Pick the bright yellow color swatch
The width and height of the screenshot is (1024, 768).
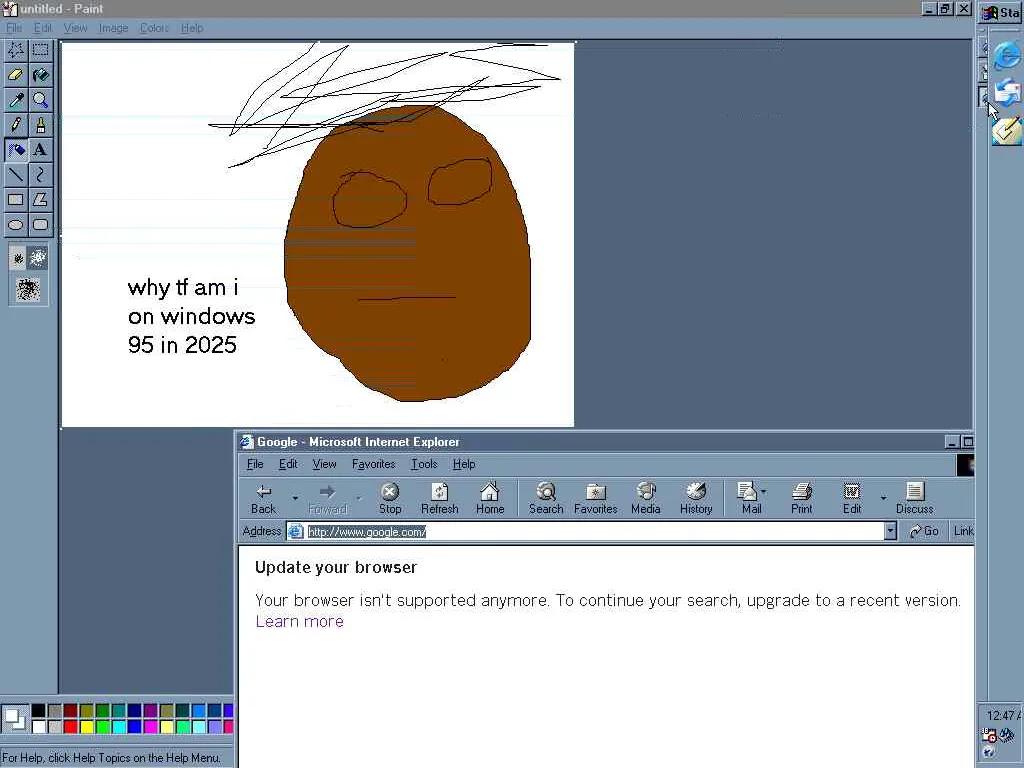pos(86,726)
